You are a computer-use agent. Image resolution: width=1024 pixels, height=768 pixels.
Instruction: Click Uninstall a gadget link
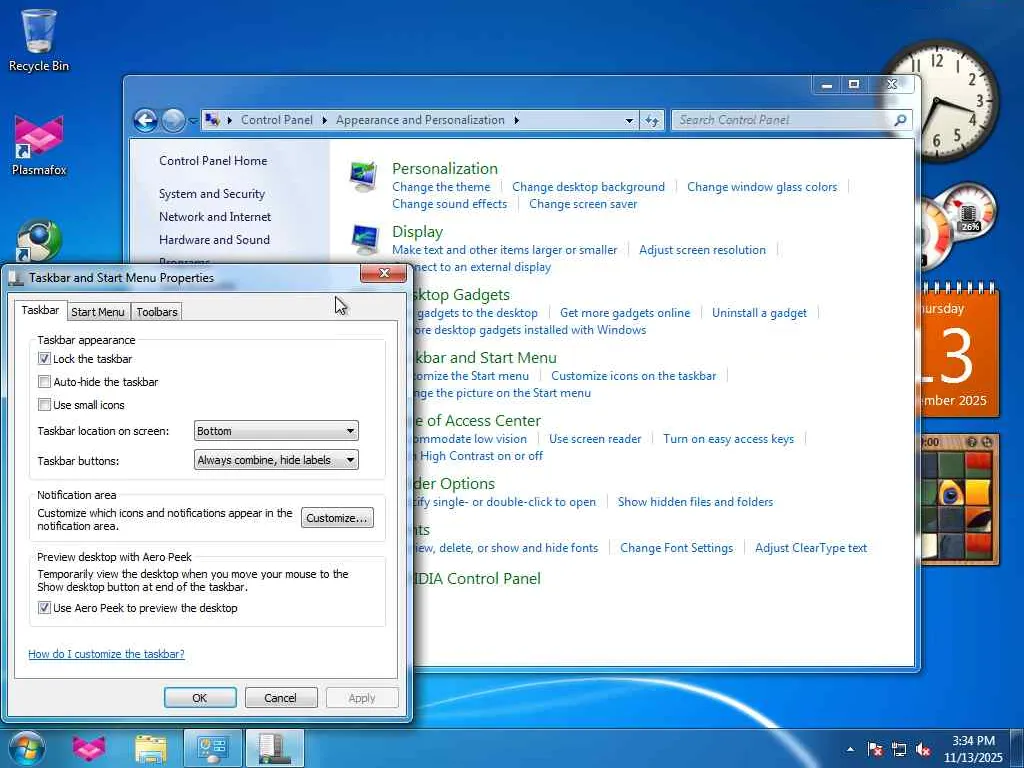pos(760,313)
